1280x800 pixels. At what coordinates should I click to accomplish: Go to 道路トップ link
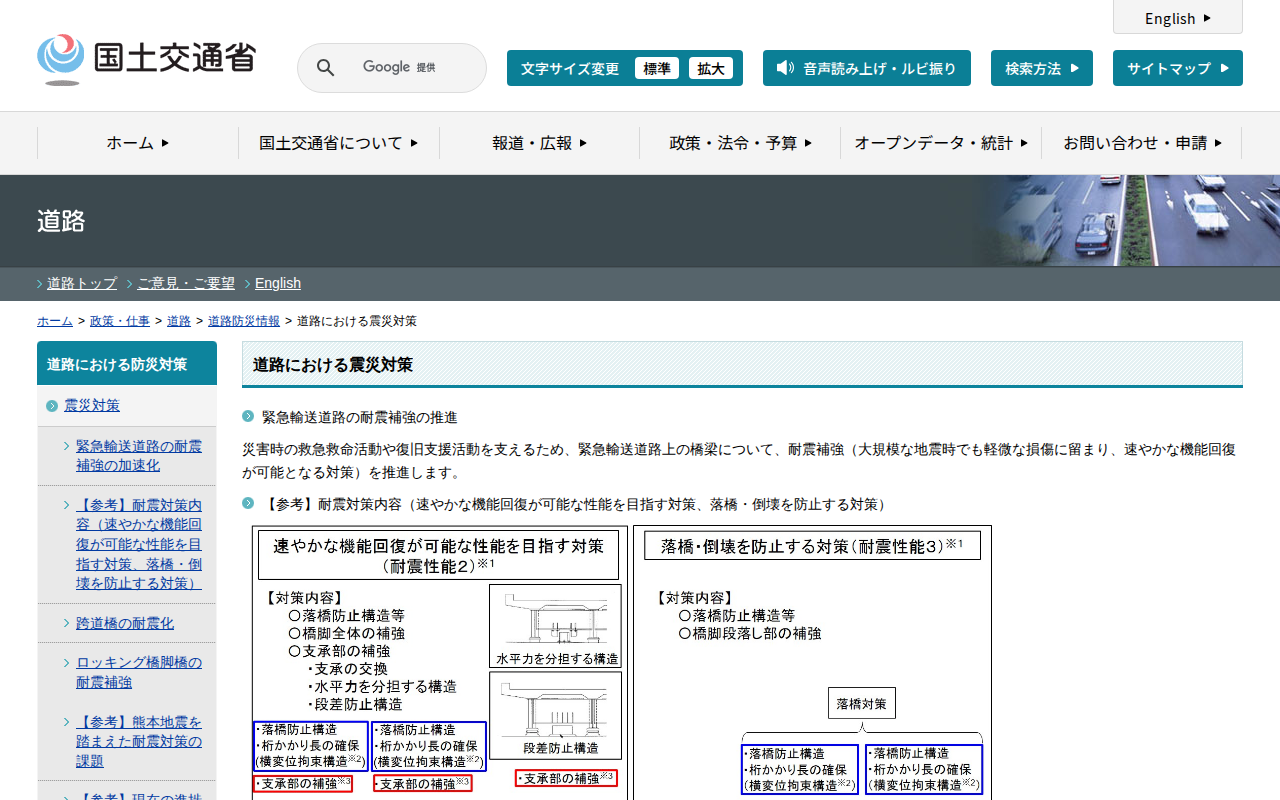[82, 283]
